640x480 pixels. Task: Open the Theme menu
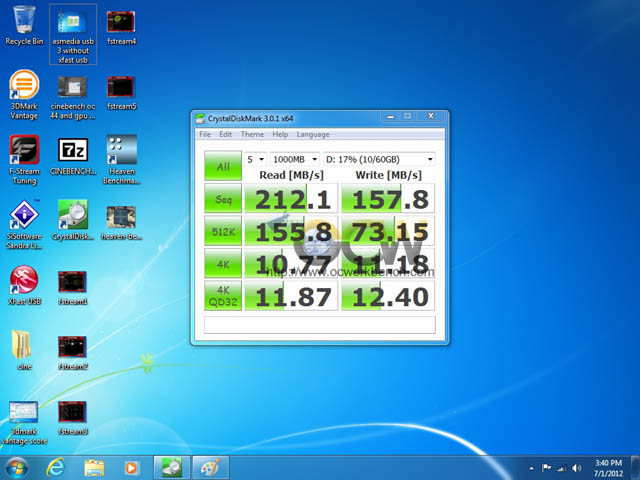pyautogui.click(x=252, y=134)
